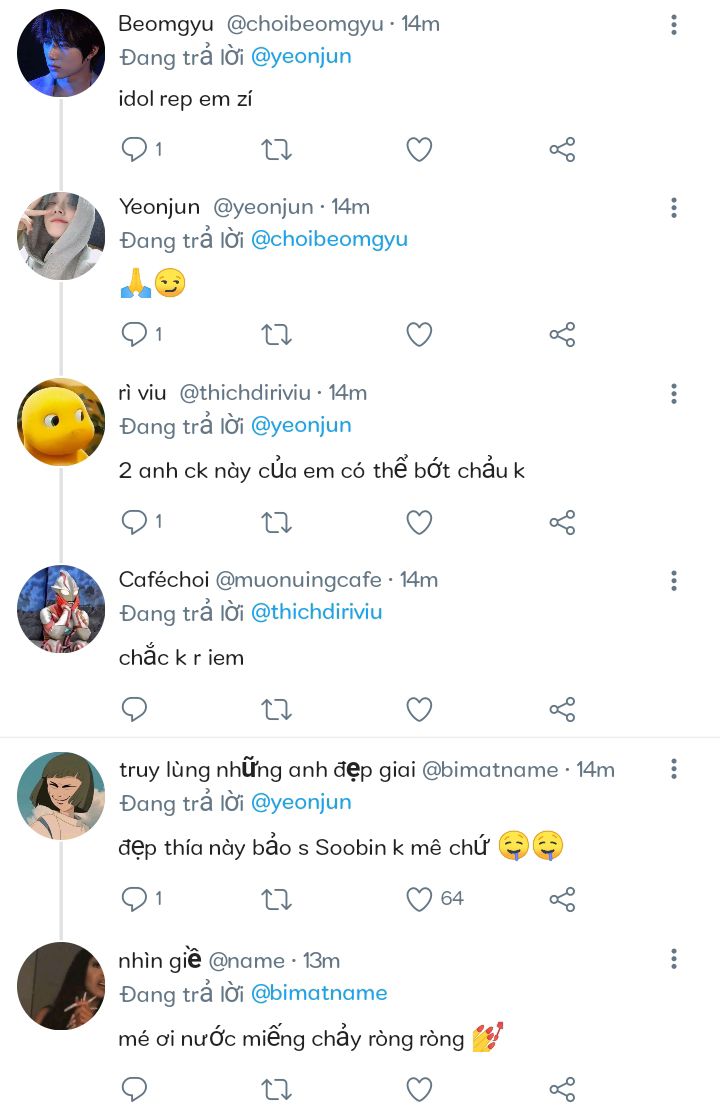
Task: Retweet Yeonjun's emoji reply
Action: pyautogui.click(x=276, y=334)
